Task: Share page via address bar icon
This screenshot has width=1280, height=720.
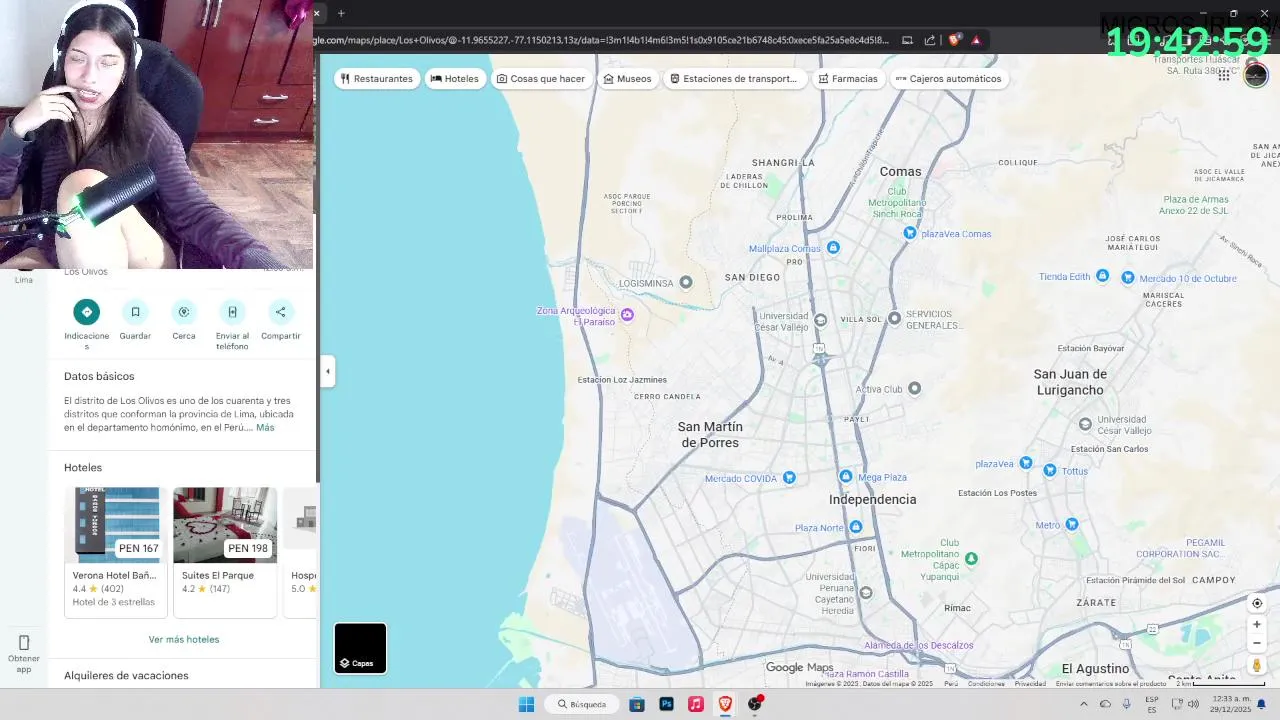Action: [930, 40]
